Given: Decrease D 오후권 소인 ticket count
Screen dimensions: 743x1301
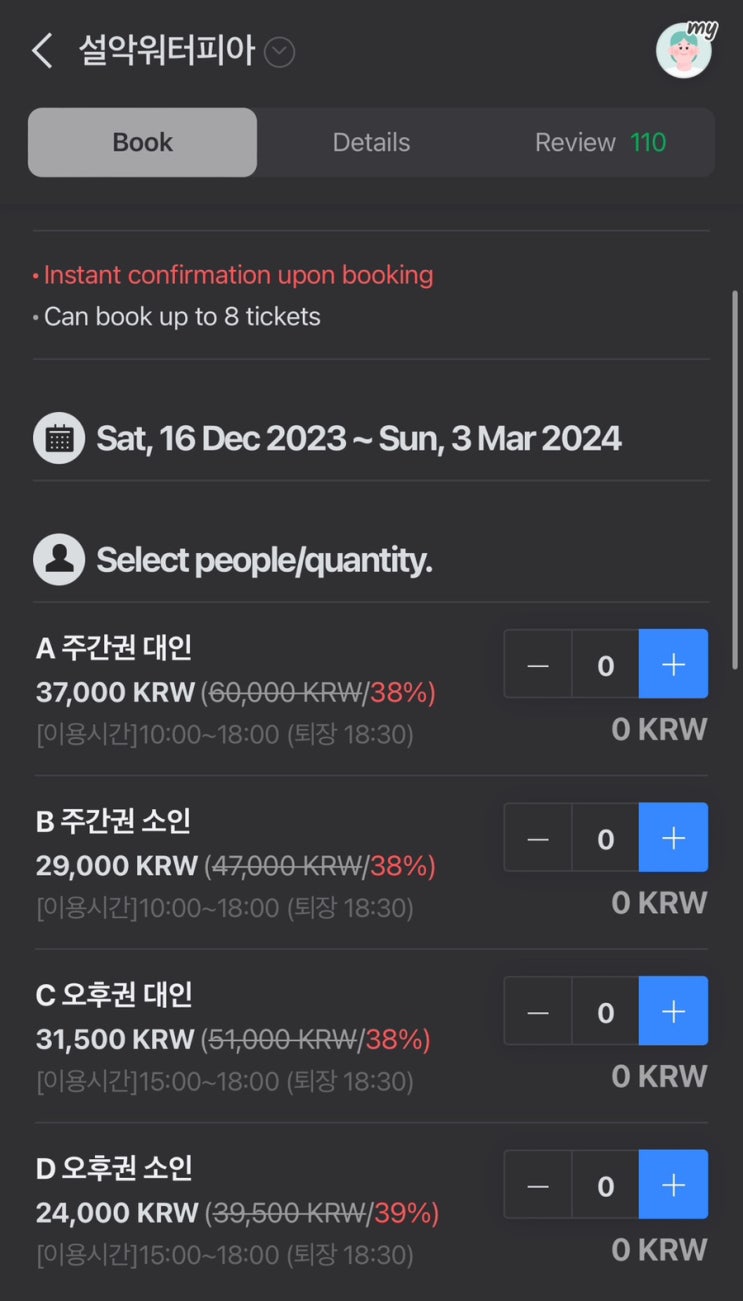Looking at the screenshot, I should click(x=538, y=1185).
